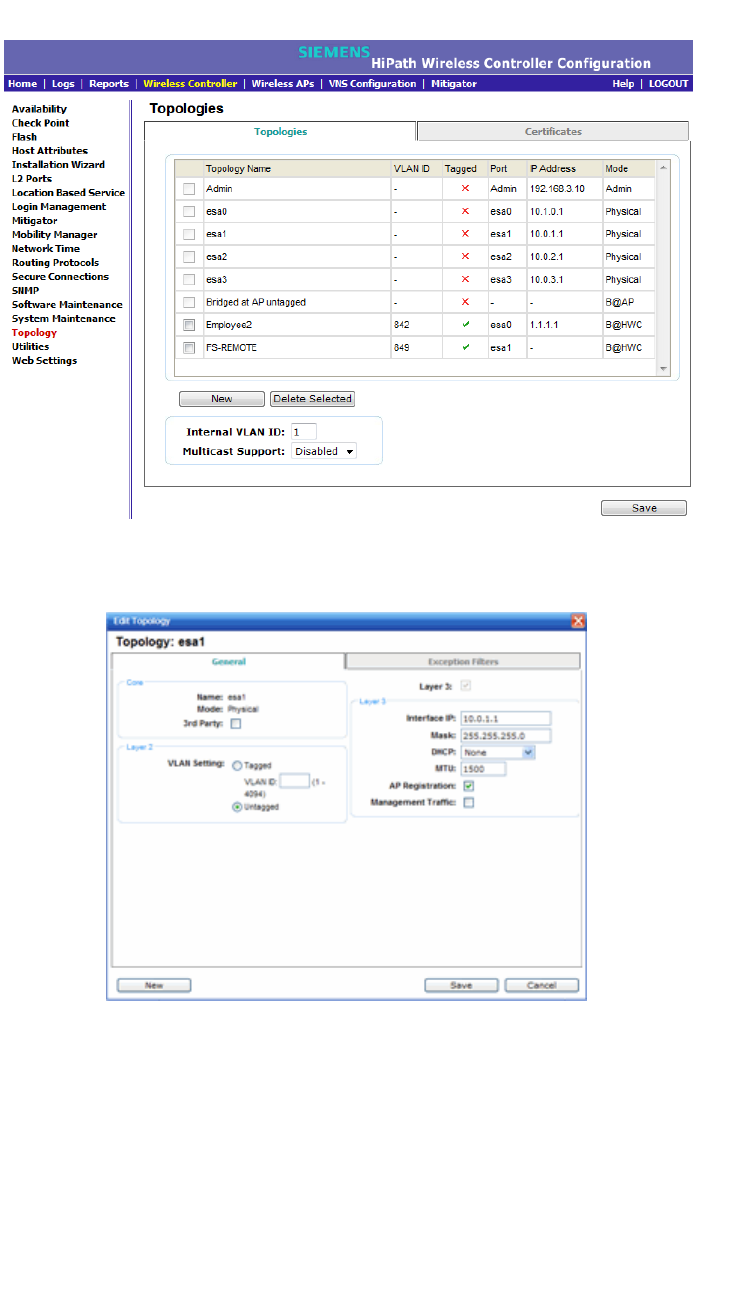
Task: Open Location Based Service in the sidebar
Action: pyautogui.click(x=68, y=193)
